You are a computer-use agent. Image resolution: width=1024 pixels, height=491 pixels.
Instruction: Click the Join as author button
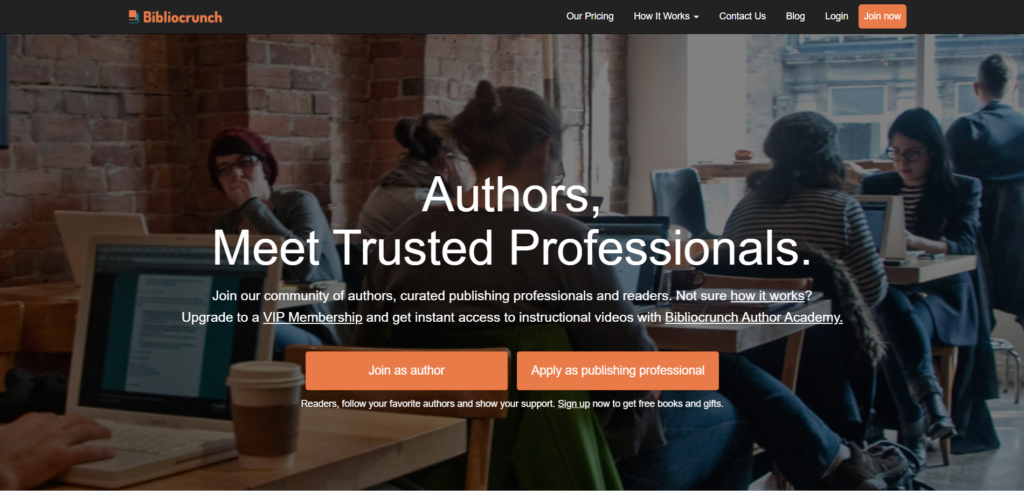click(406, 370)
